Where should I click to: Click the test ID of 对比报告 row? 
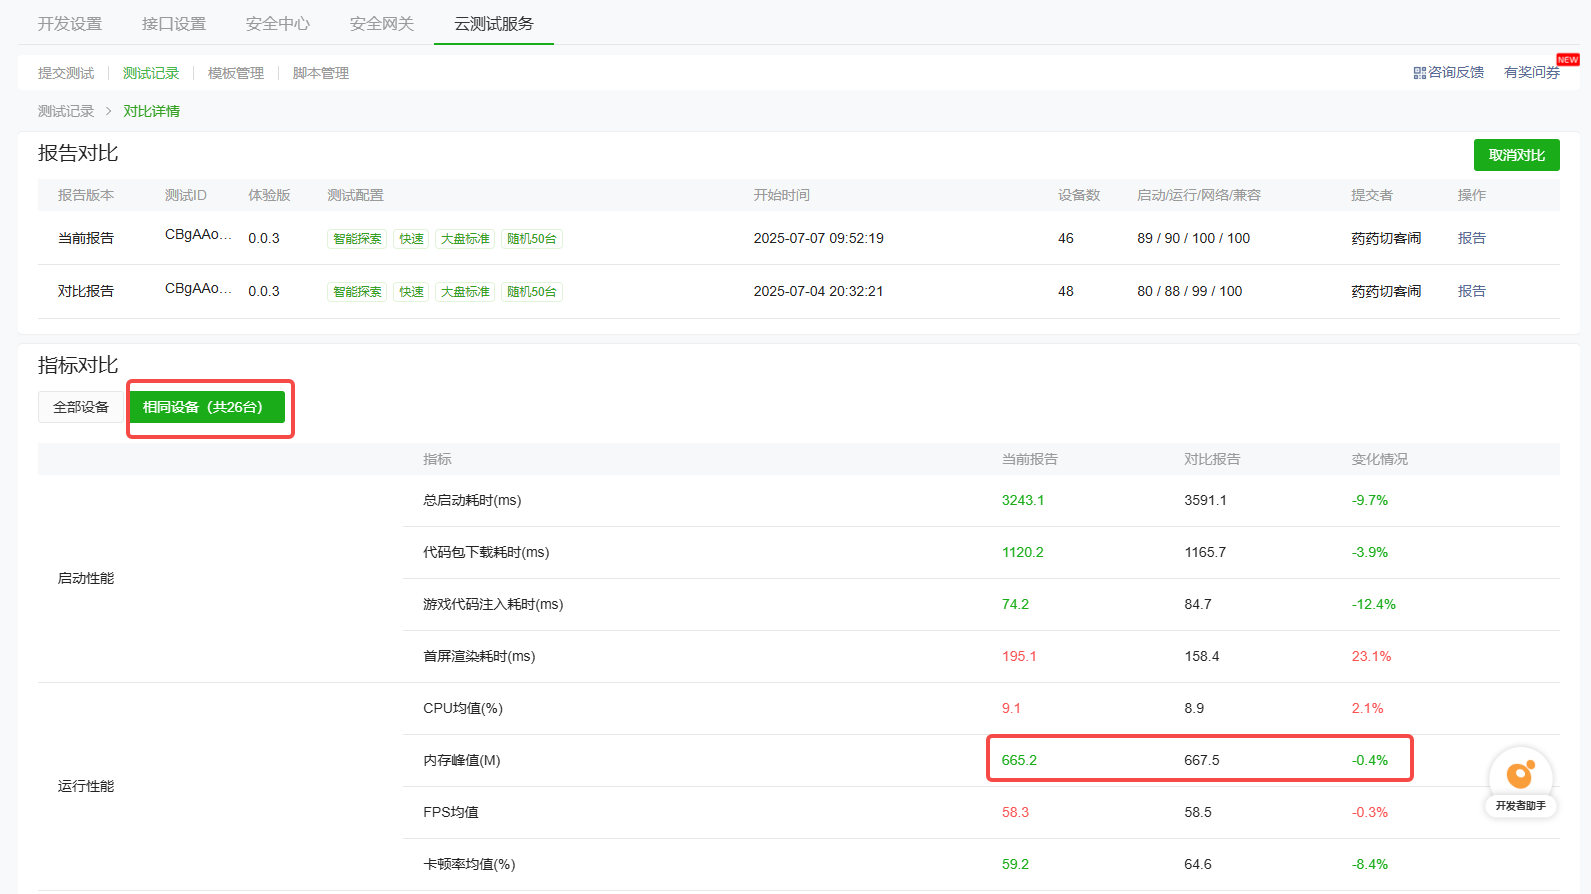pos(198,289)
